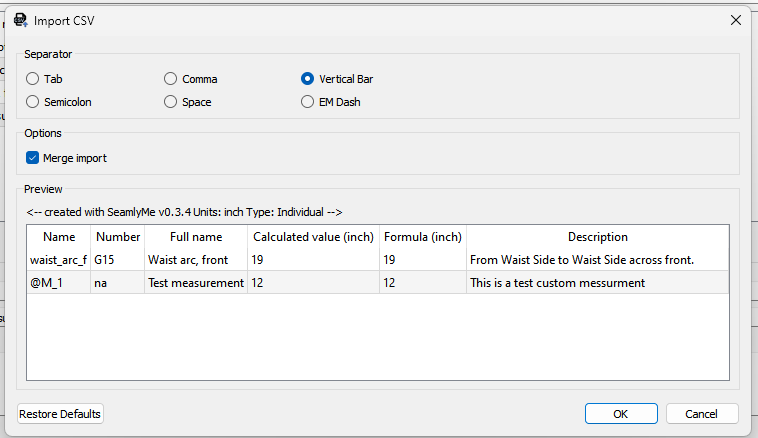Select the Vertical Bar separator
758x438 pixels.
click(x=308, y=79)
